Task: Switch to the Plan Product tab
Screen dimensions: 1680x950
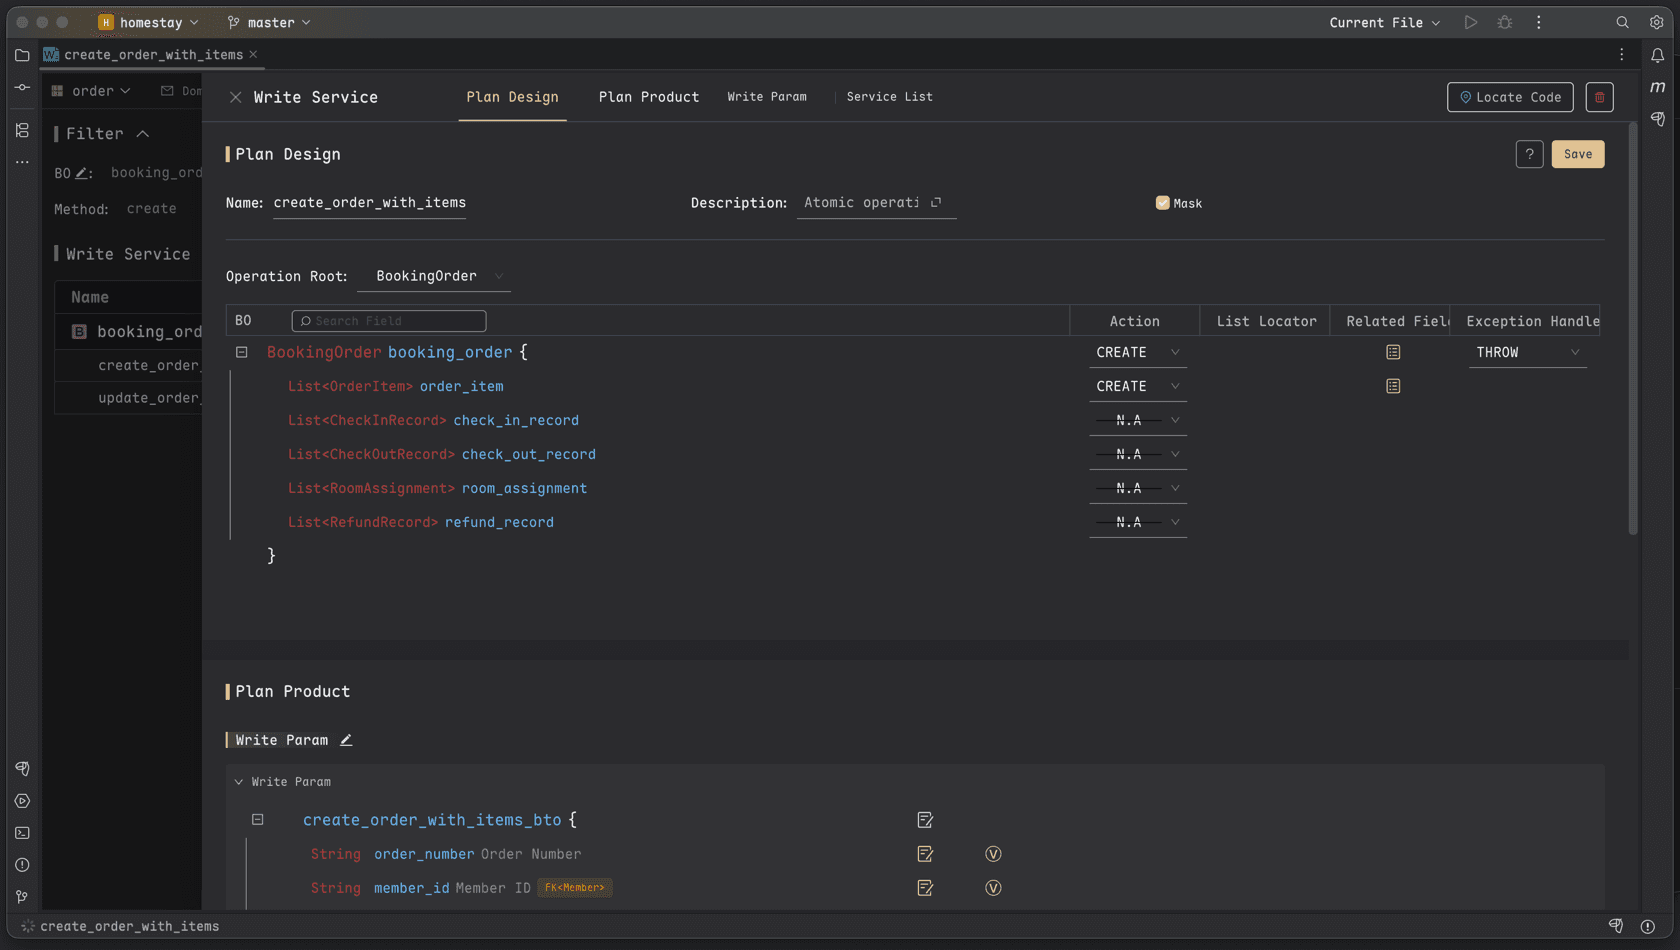Action: click(x=648, y=97)
